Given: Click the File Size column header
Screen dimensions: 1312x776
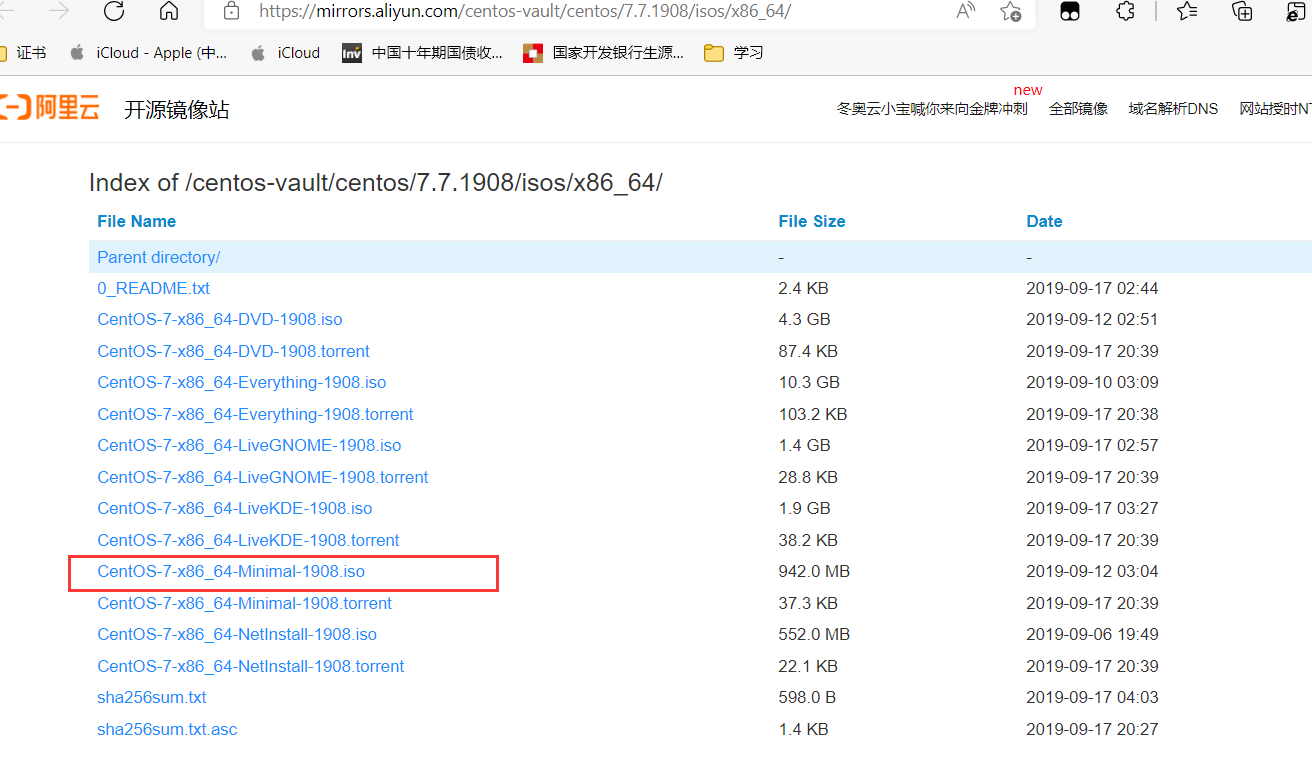Looking at the screenshot, I should (x=812, y=222).
